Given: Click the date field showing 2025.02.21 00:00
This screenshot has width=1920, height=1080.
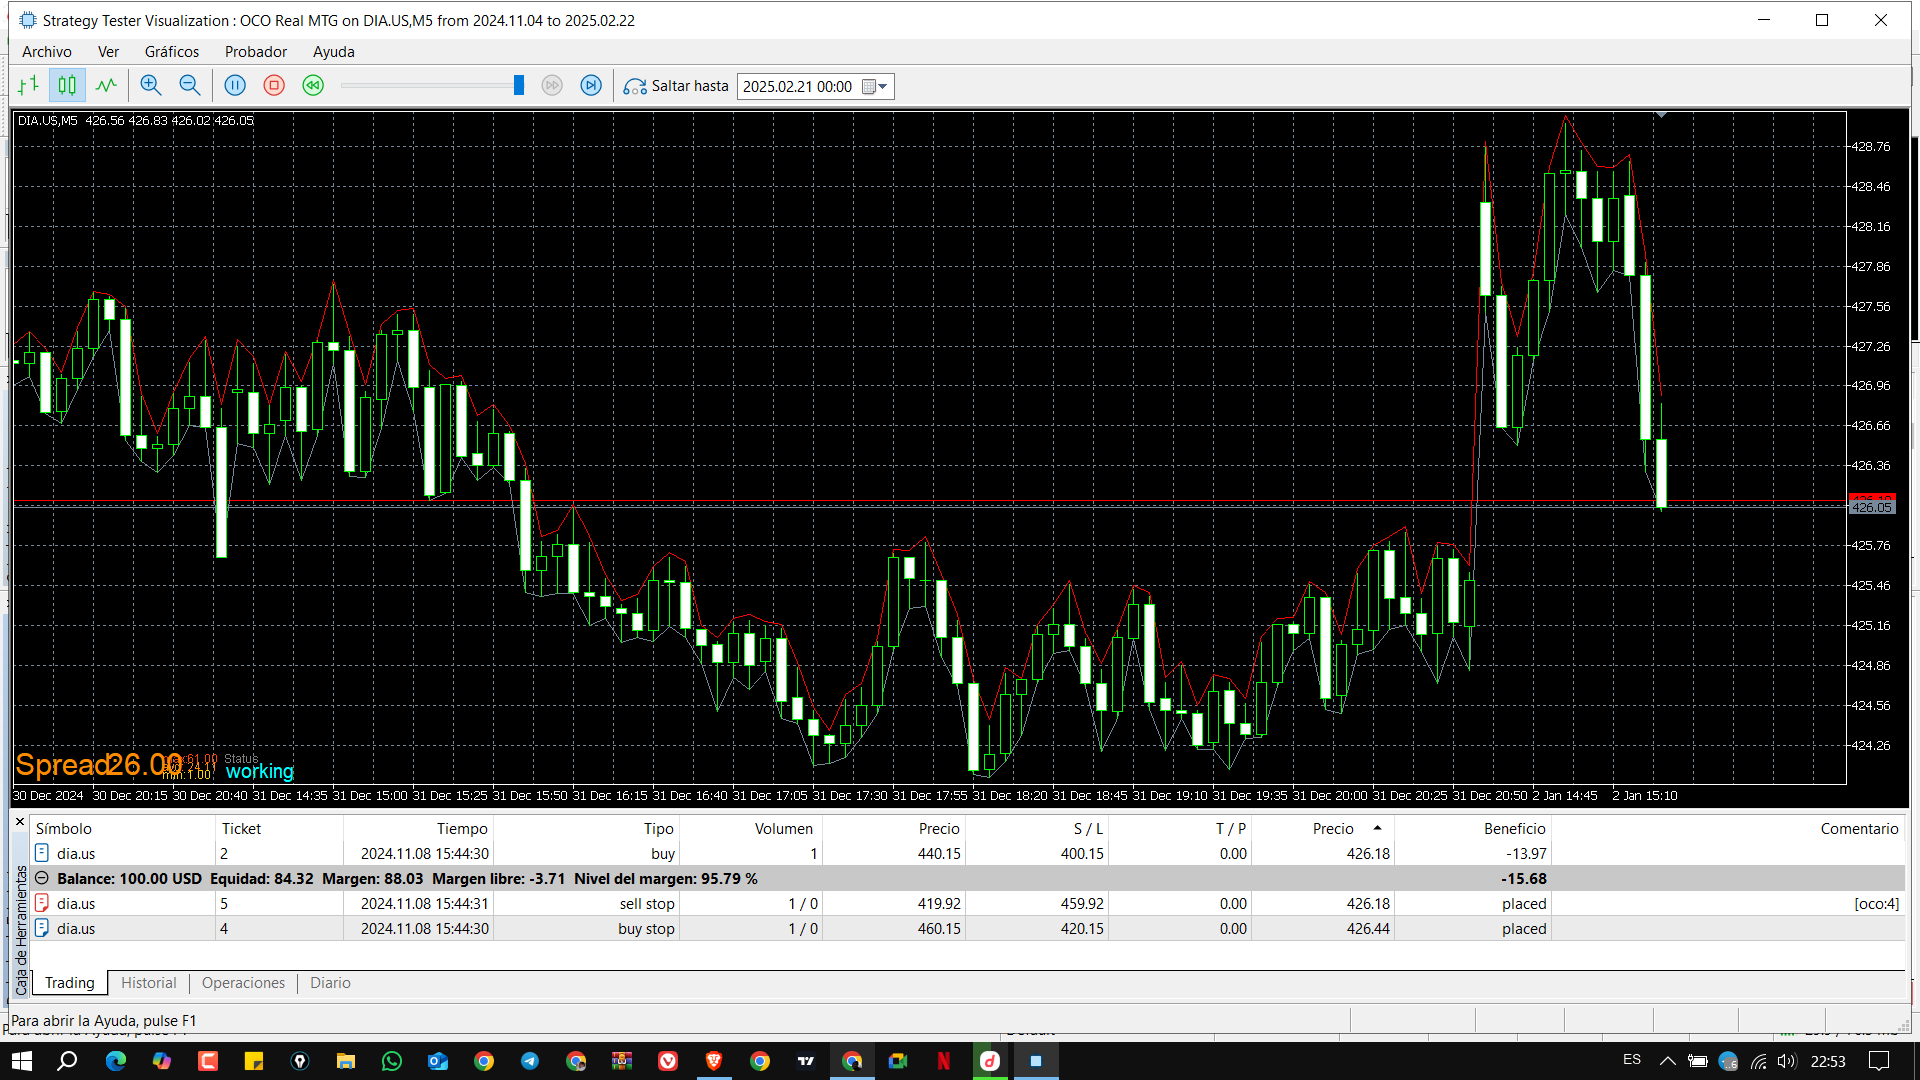Looking at the screenshot, I should click(x=798, y=87).
